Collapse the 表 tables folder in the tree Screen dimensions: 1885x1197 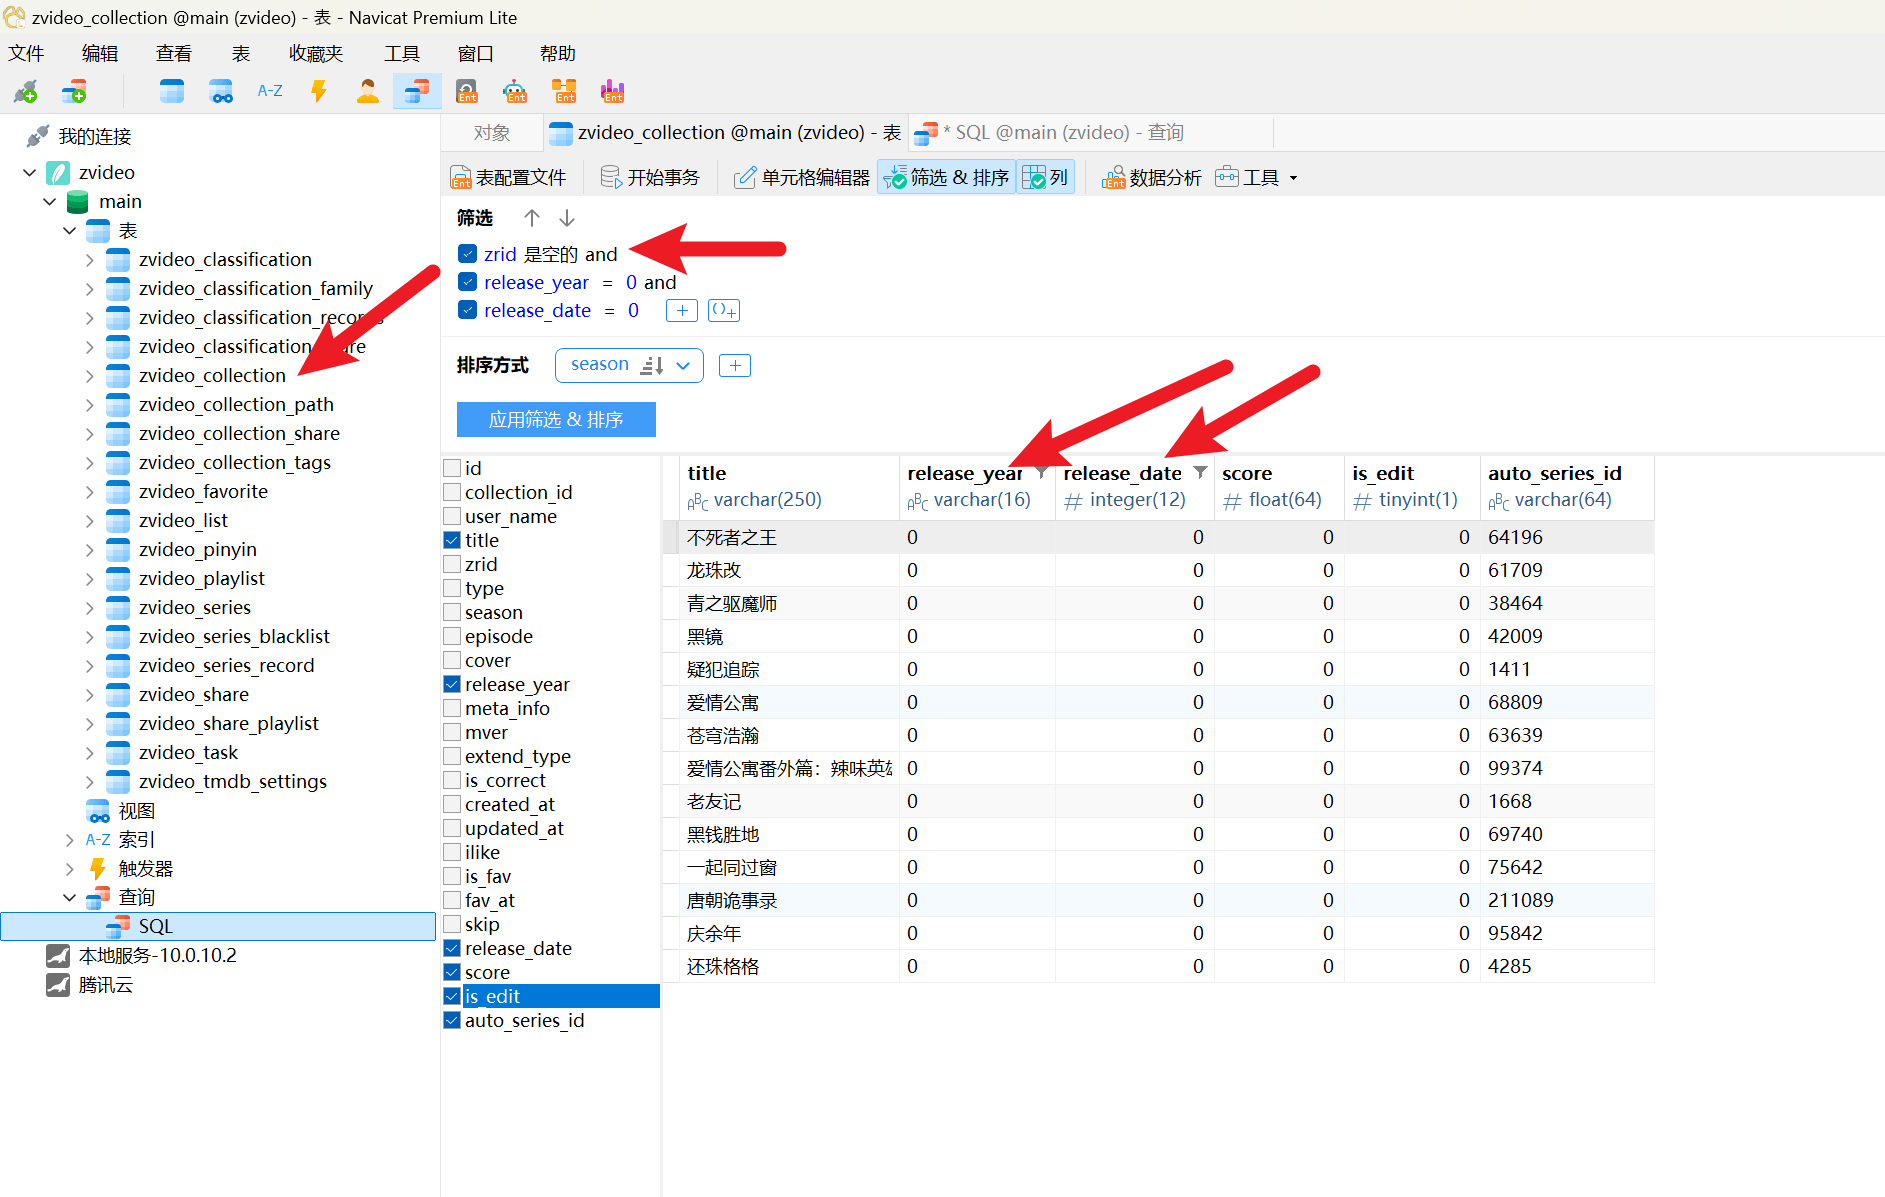pos(69,231)
